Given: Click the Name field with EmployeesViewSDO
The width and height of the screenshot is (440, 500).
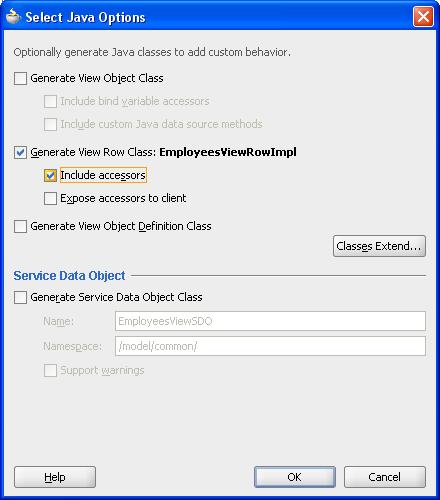Looking at the screenshot, I should (x=270, y=321).
